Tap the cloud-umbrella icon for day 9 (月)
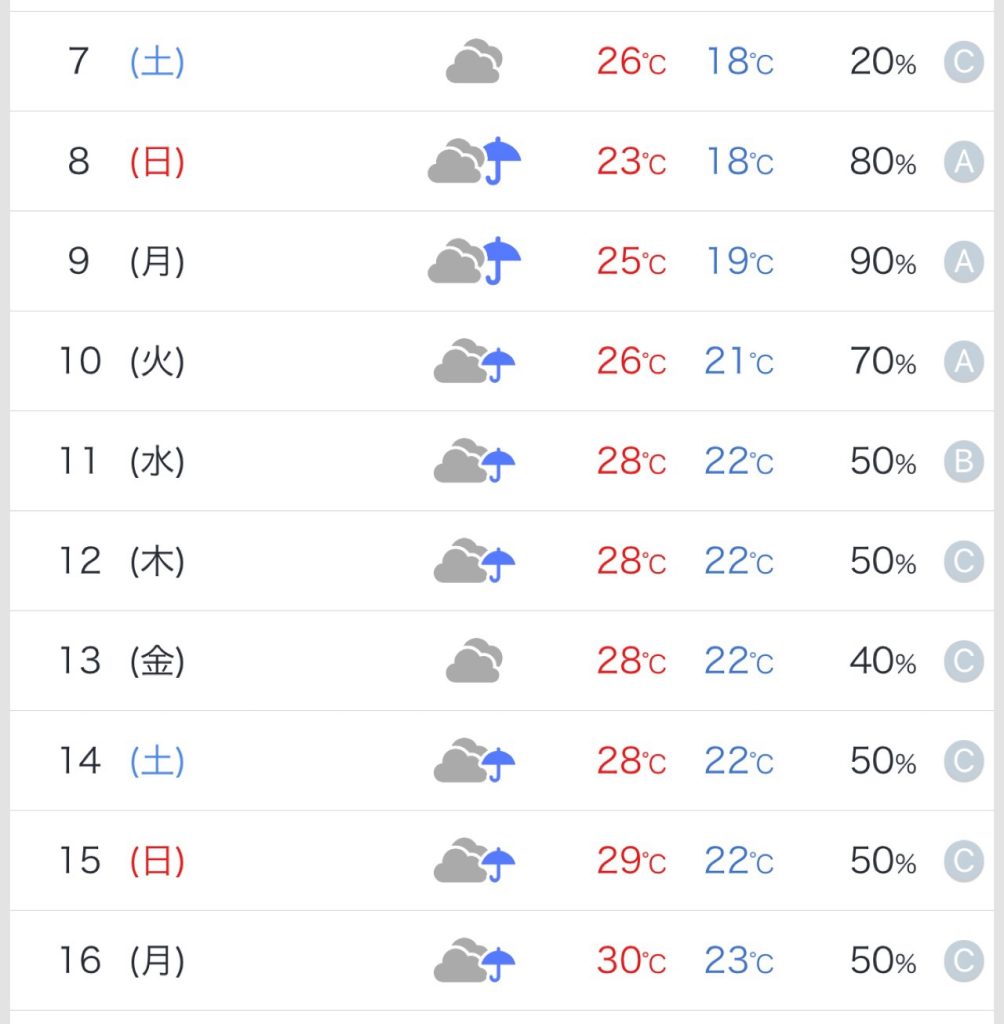This screenshot has height=1024, width=1004. tap(474, 261)
